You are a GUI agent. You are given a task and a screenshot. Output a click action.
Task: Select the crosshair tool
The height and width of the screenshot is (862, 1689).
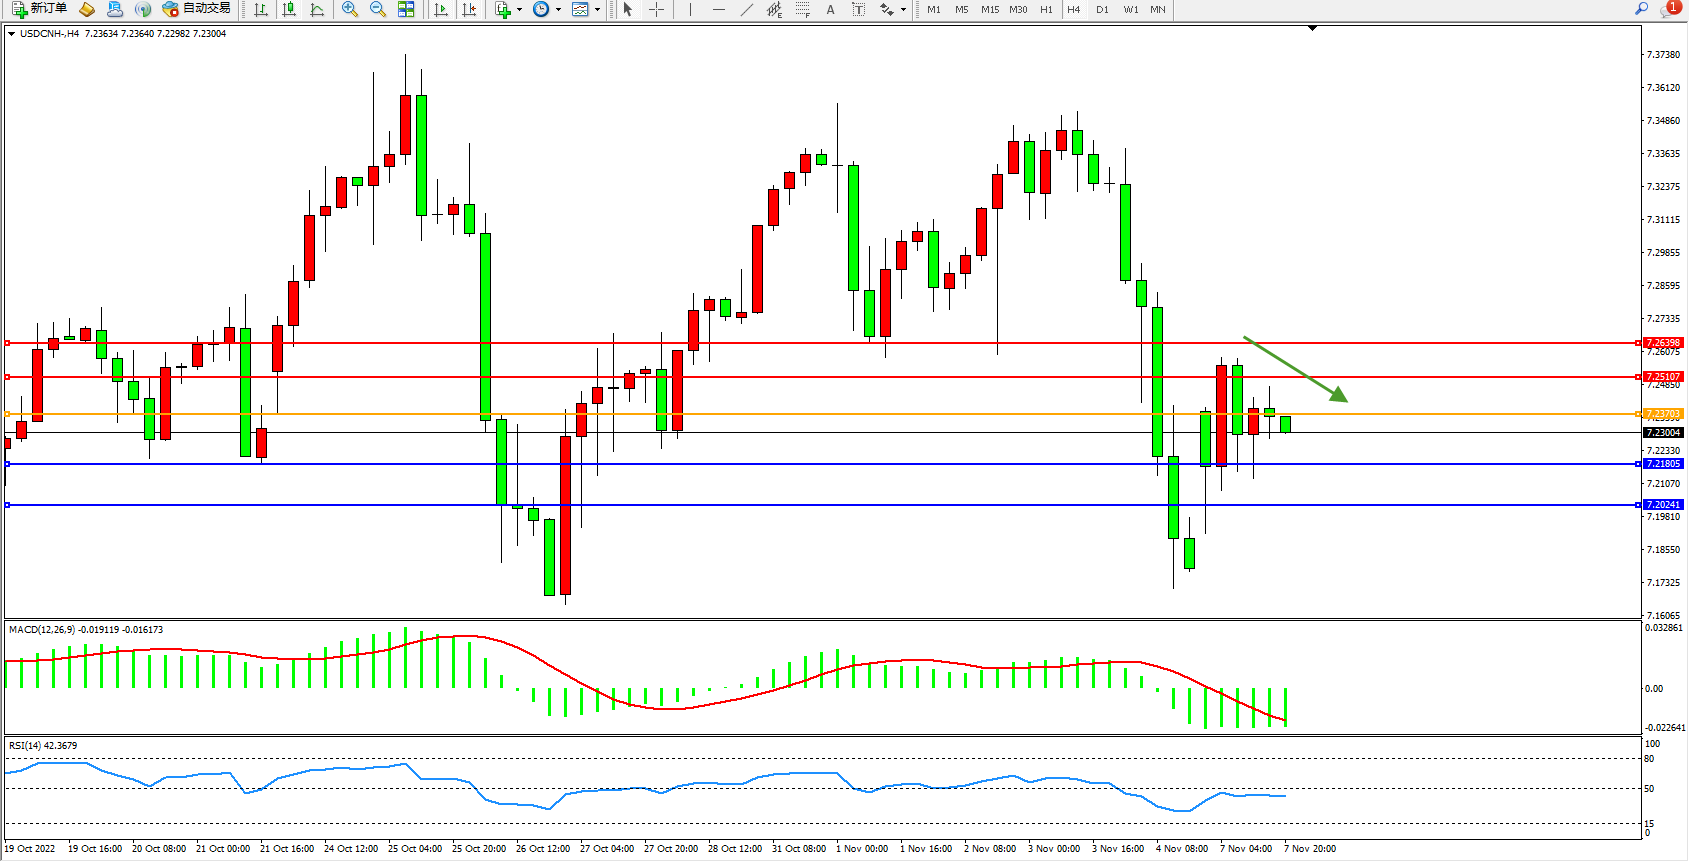(656, 9)
